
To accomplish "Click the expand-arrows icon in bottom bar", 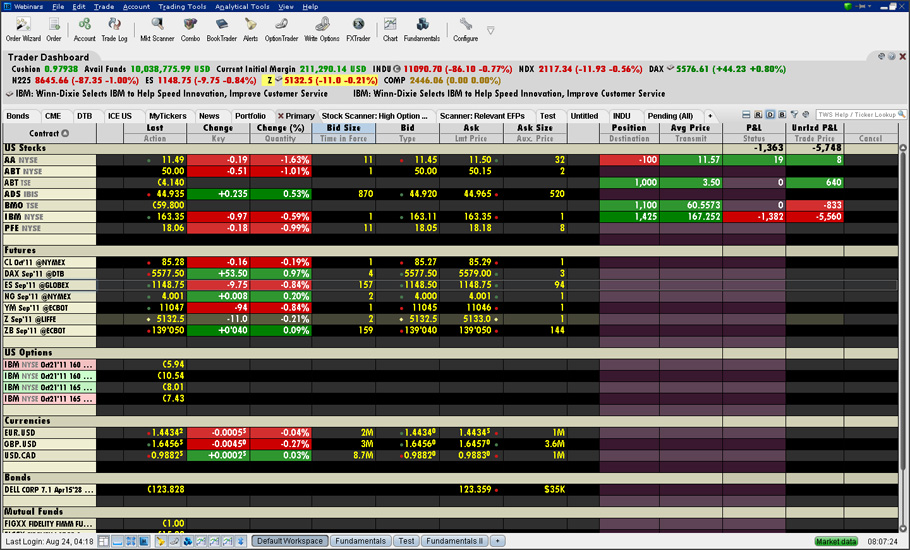I will [131, 541].
